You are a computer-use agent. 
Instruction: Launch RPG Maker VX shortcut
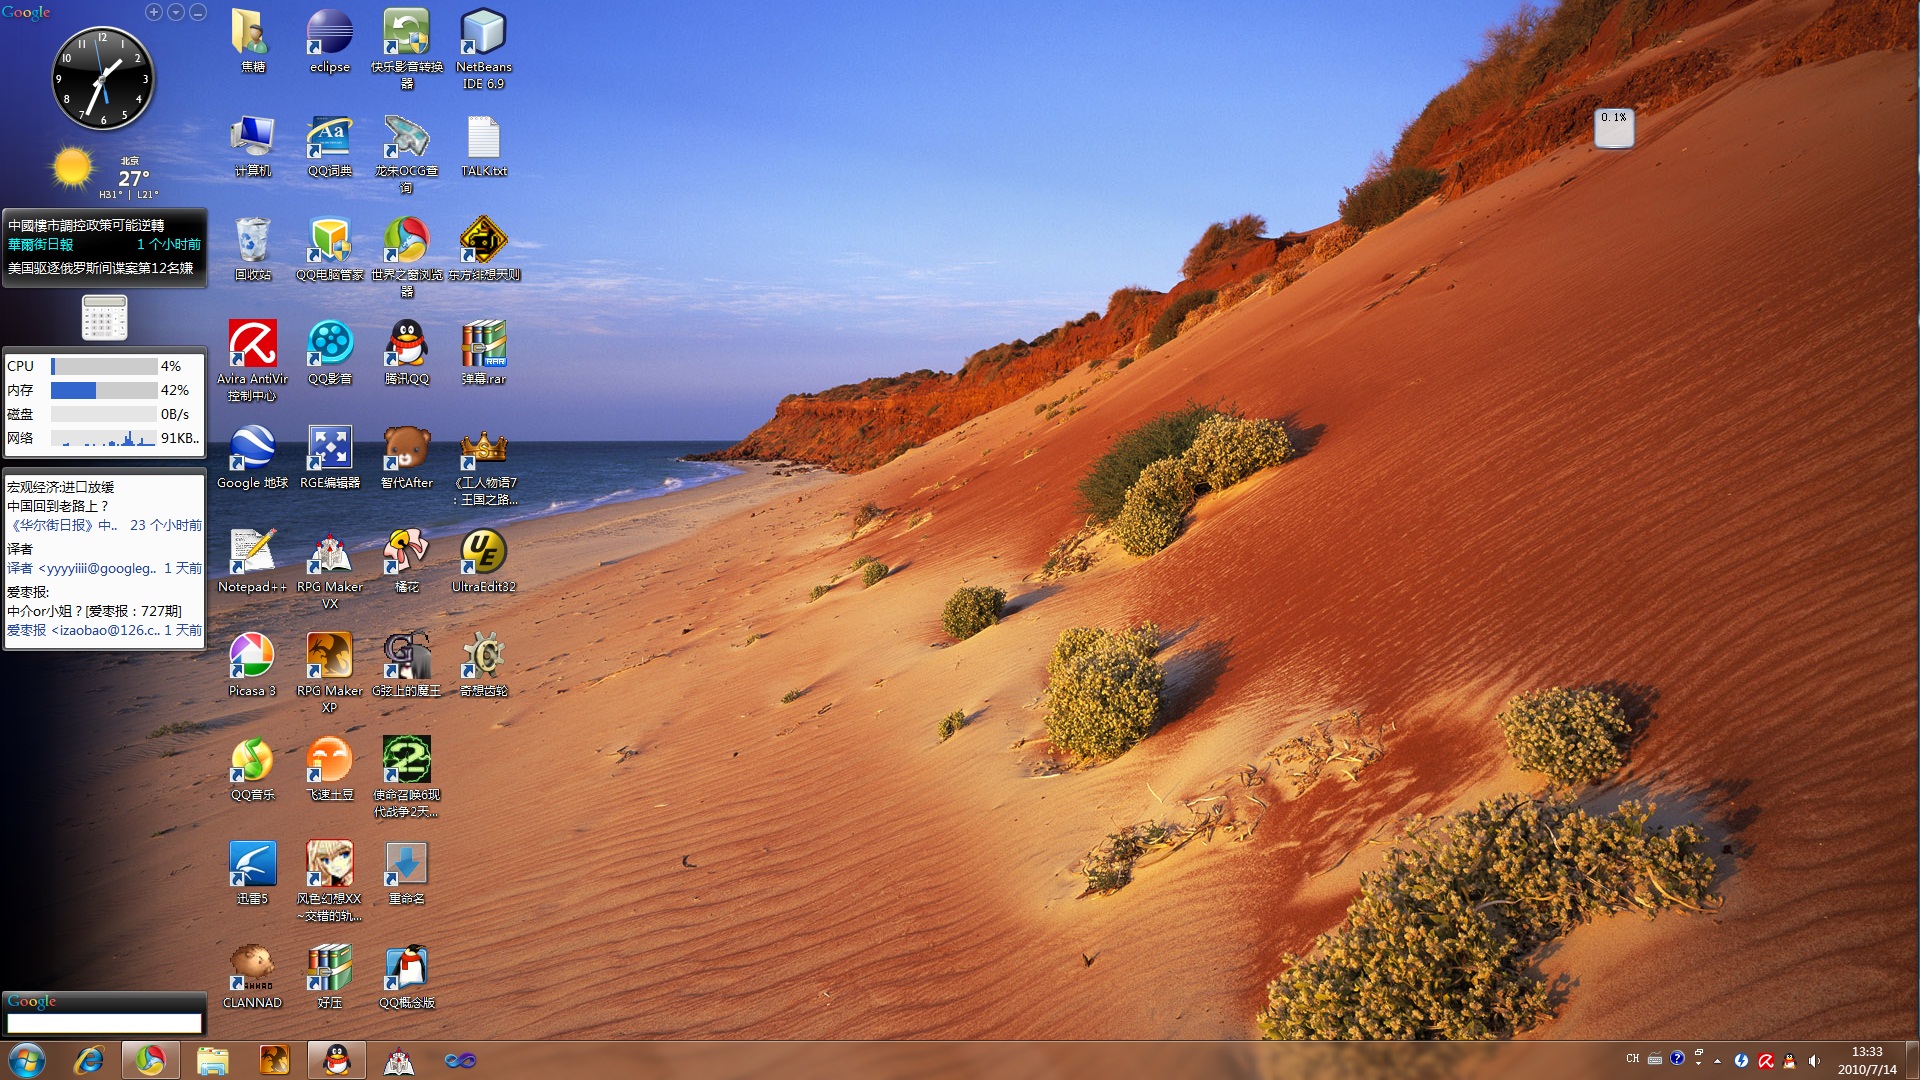(x=329, y=569)
